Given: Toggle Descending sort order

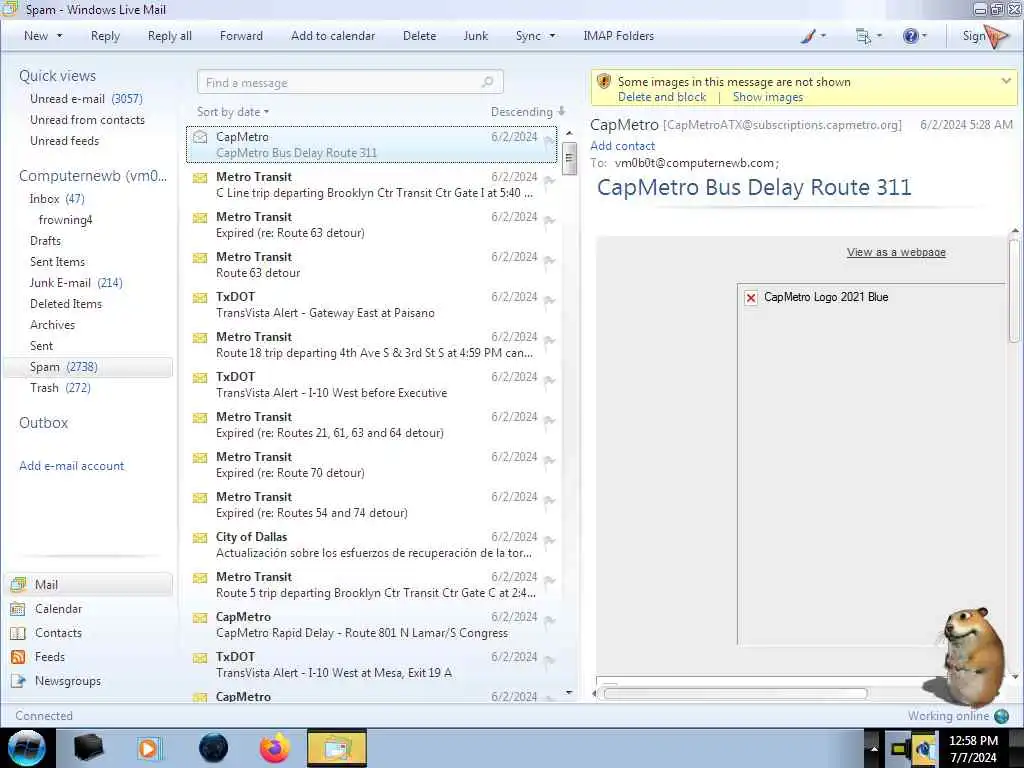Looking at the screenshot, I should click(528, 112).
